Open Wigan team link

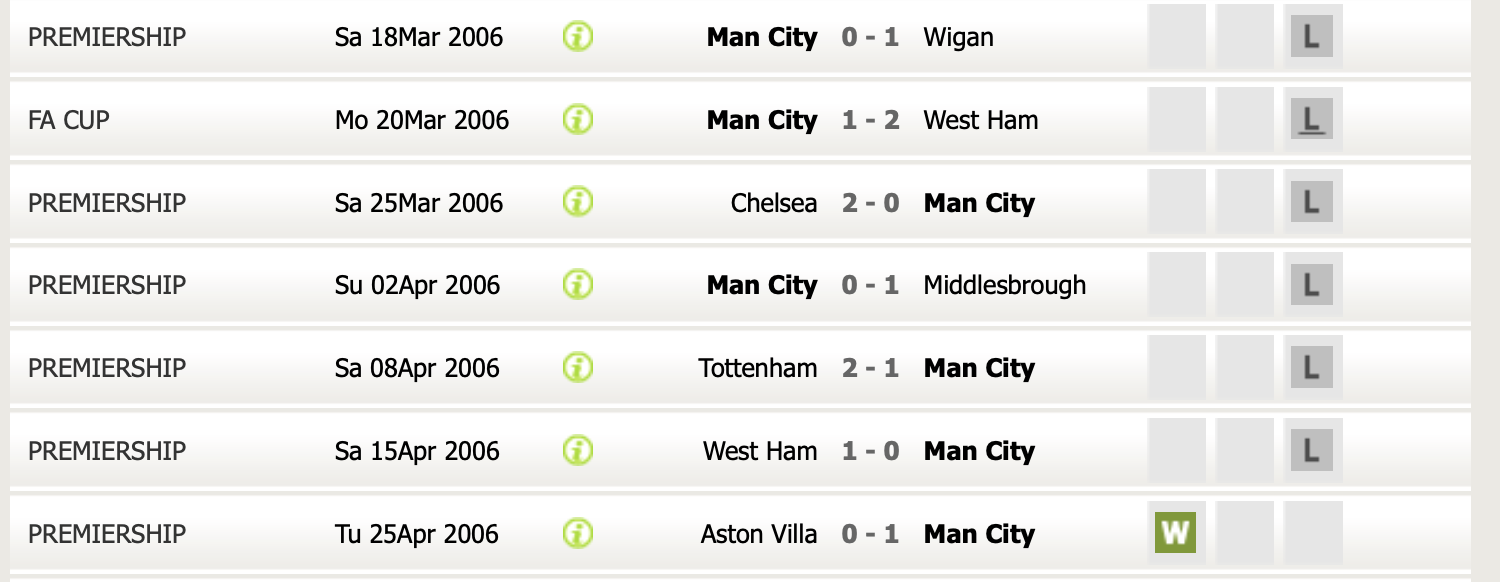click(959, 38)
